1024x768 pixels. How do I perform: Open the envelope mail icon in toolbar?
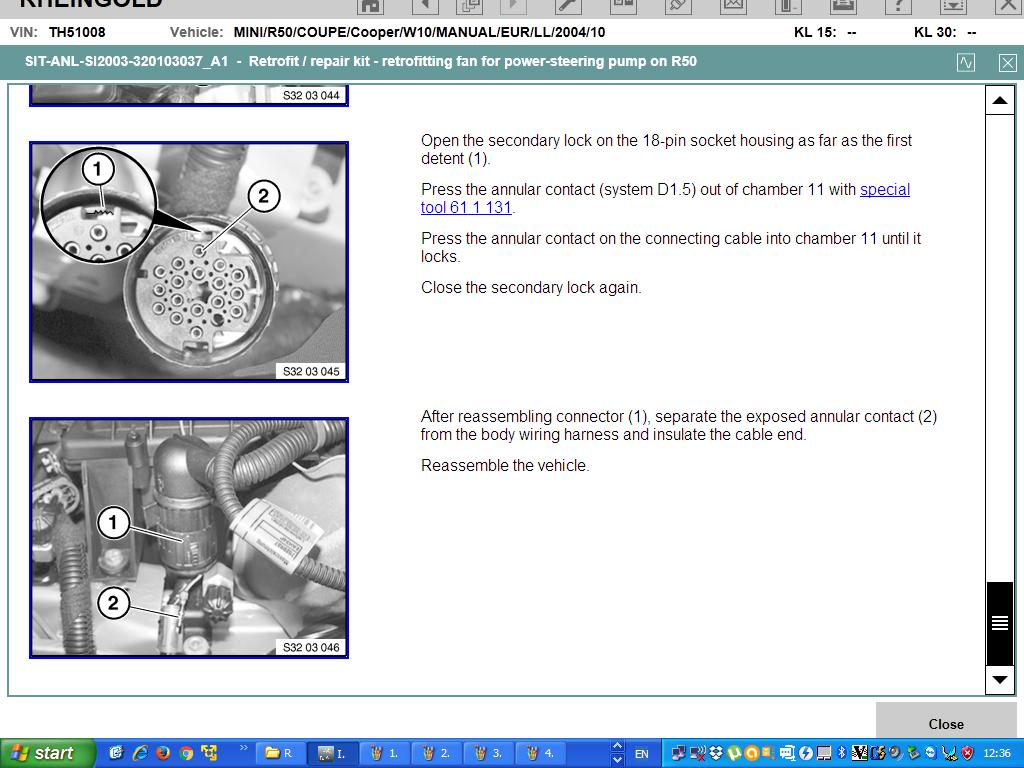pos(733,5)
